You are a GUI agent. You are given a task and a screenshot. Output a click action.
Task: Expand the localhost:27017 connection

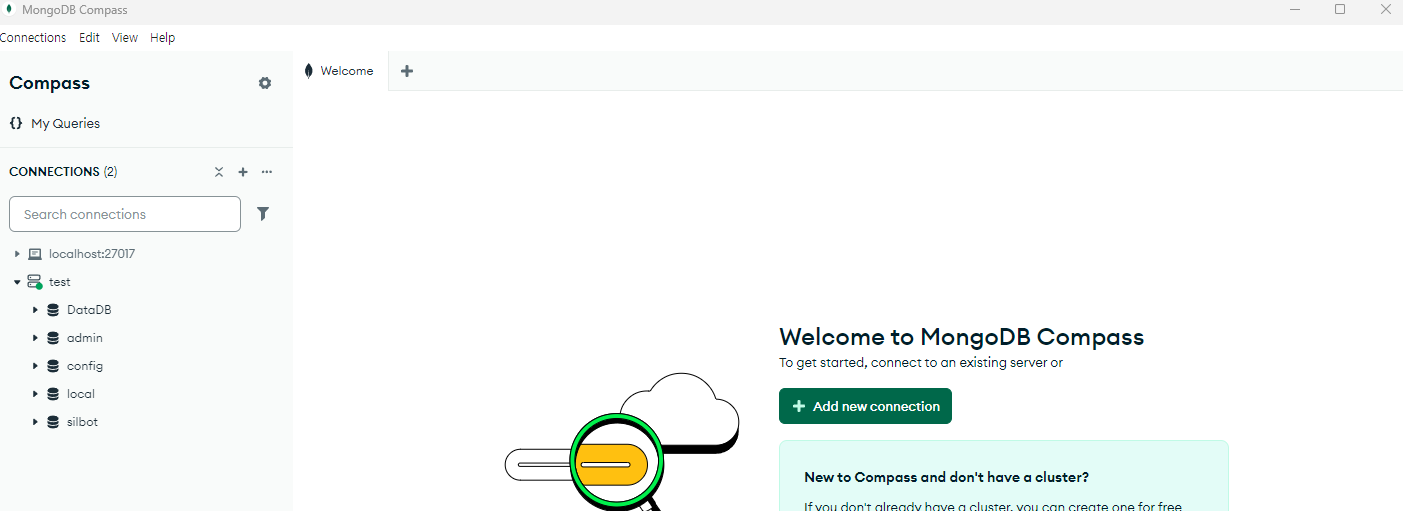pos(17,254)
